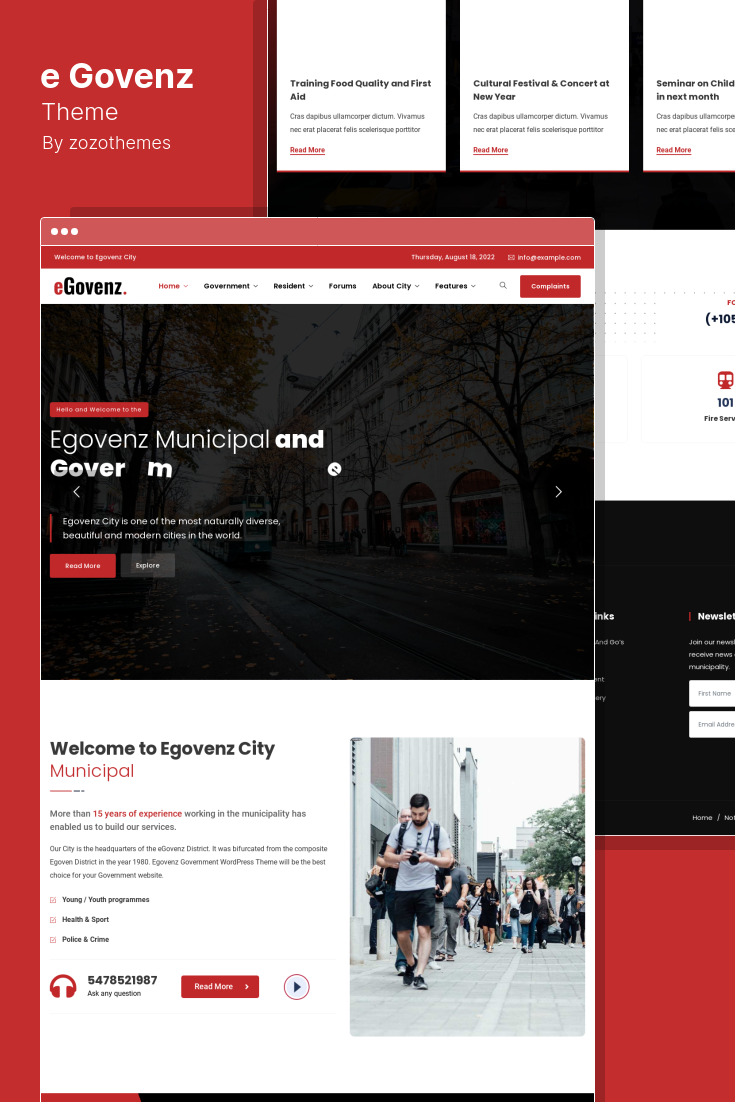Image resolution: width=735 pixels, height=1102 pixels.
Task: Click checkmark icon beside Police & Crime
Action: [53, 940]
